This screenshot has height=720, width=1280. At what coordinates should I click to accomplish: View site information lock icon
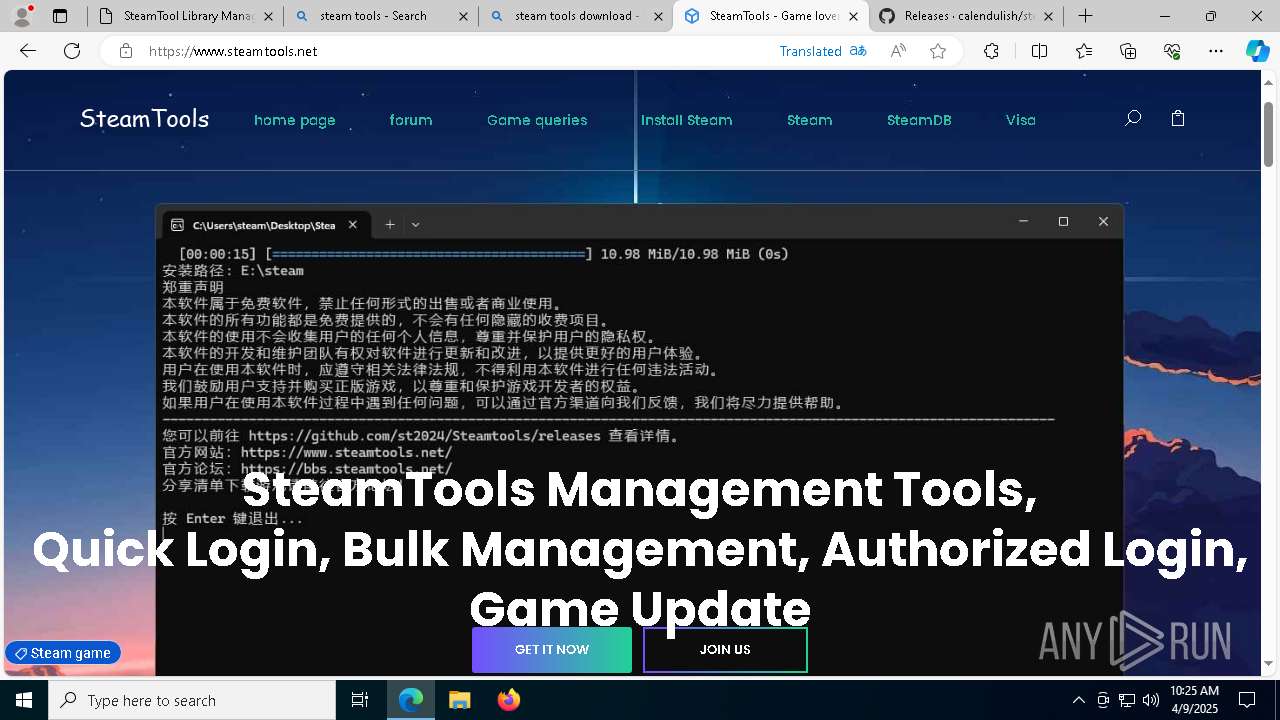tap(126, 51)
